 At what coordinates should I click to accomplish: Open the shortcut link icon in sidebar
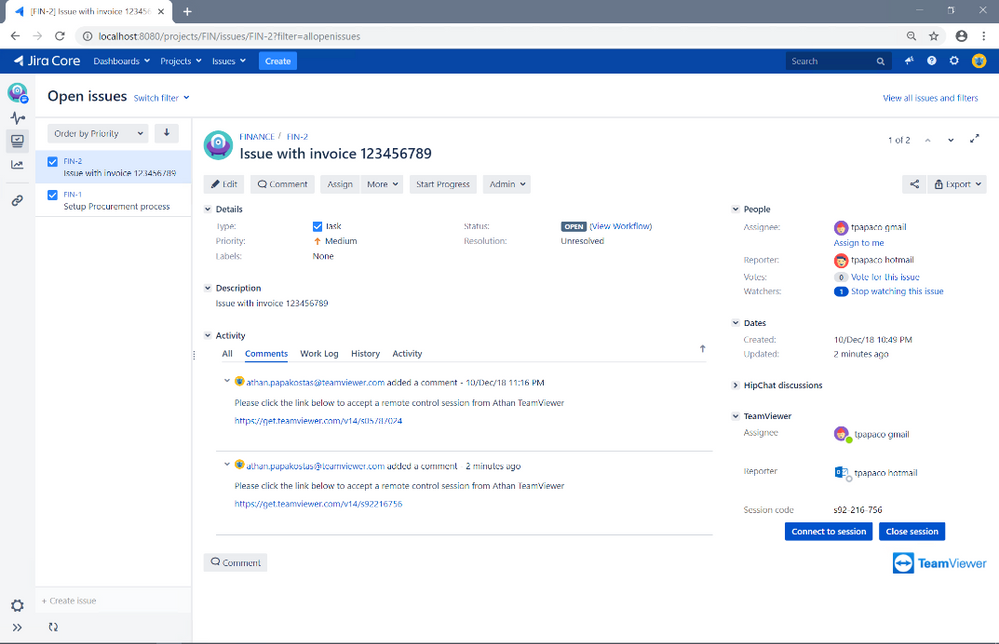(17, 201)
